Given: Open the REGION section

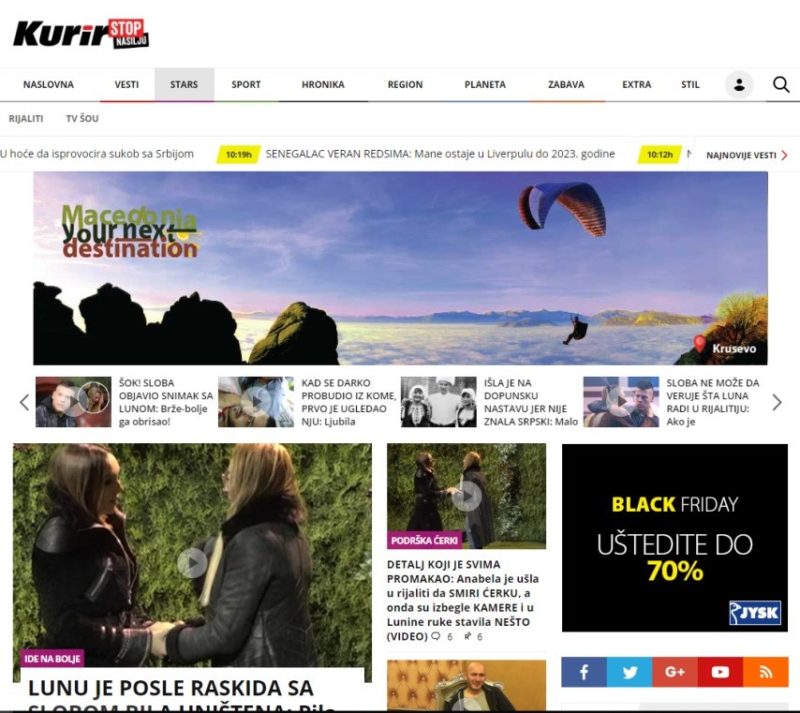Looking at the screenshot, I should tap(405, 85).
